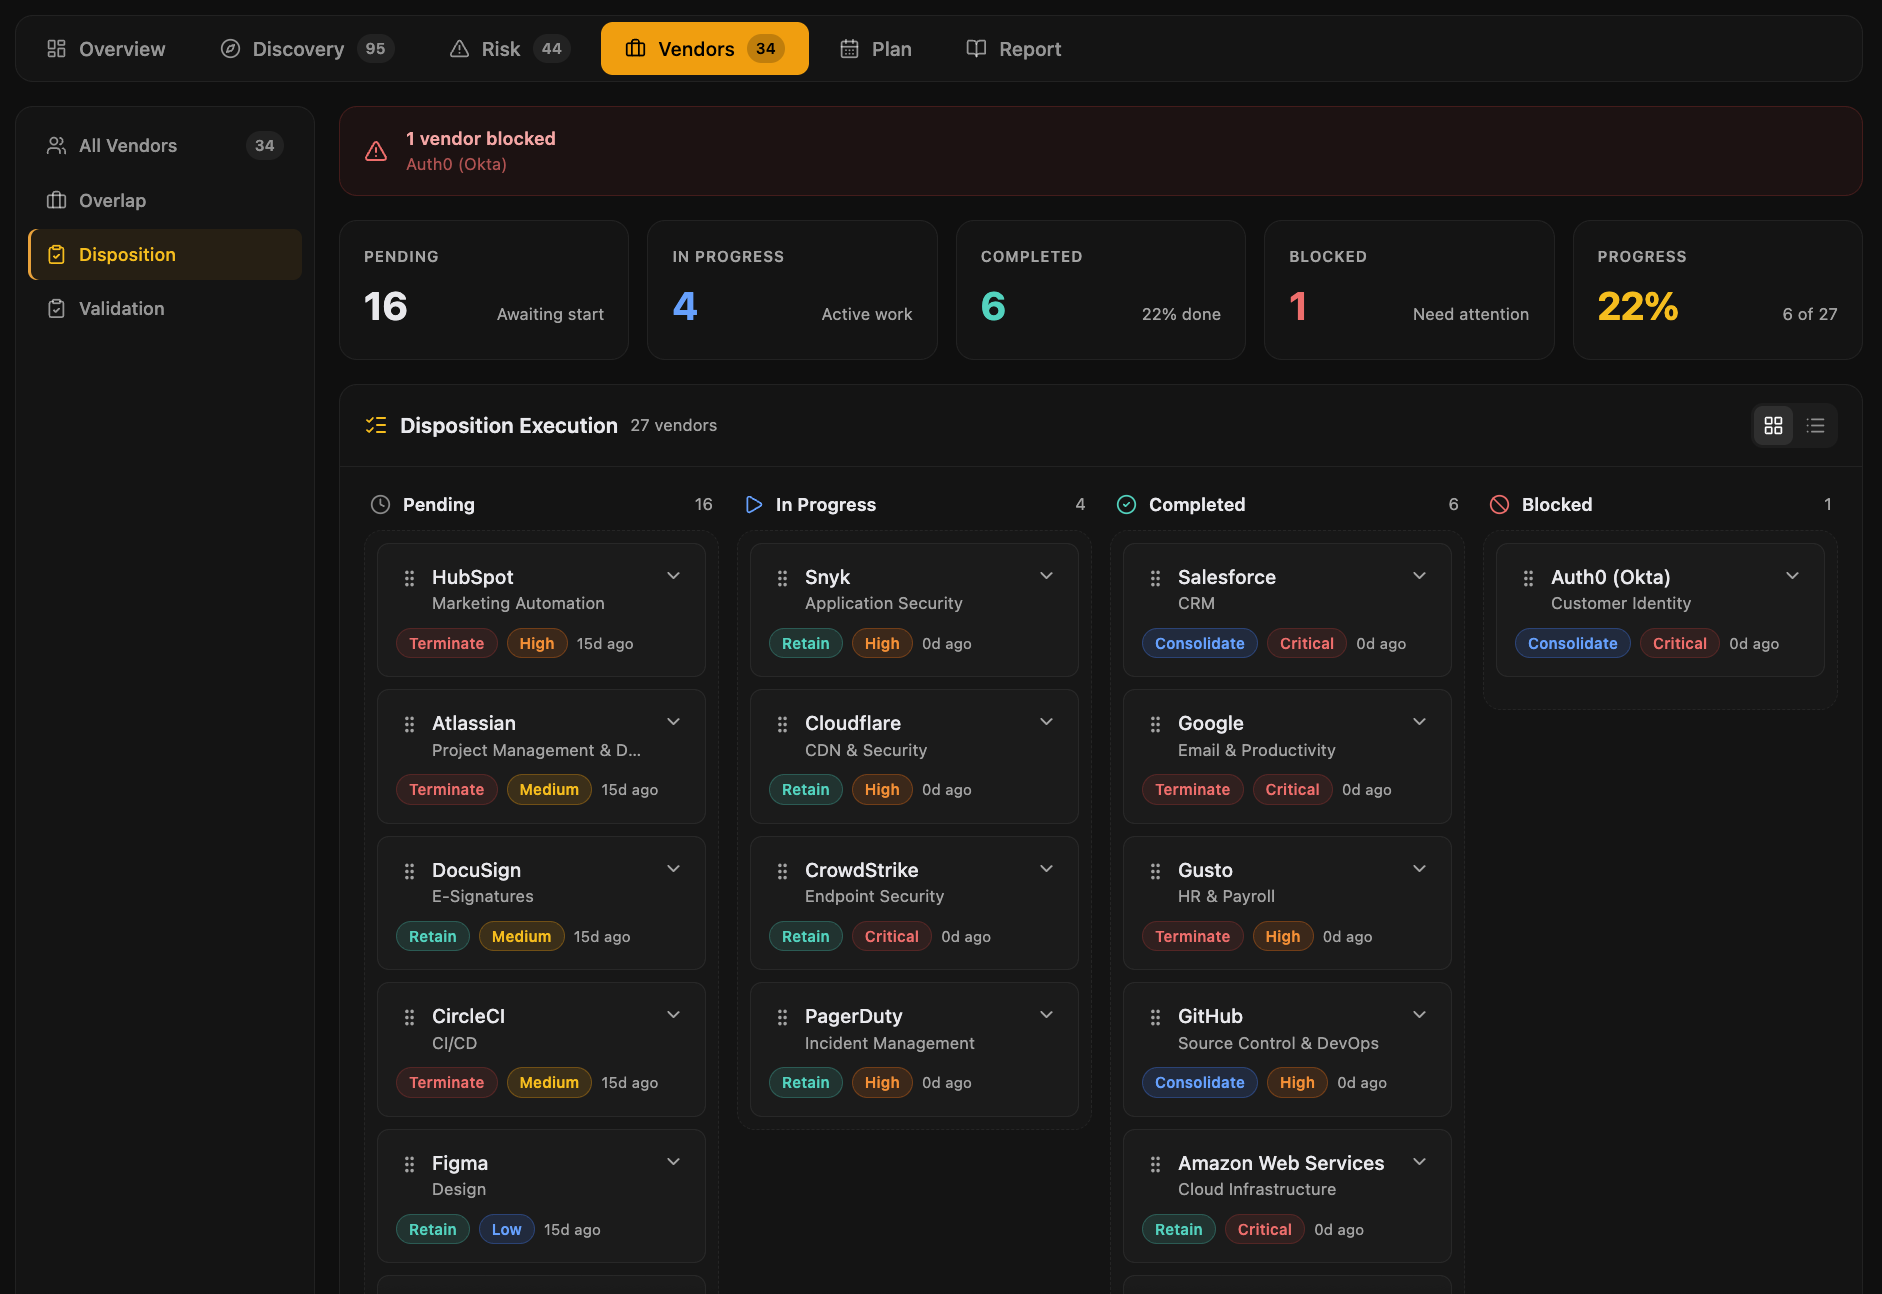Click DocuSign's Medium priority badge
Viewport: 1882px width, 1294px height.
(521, 936)
